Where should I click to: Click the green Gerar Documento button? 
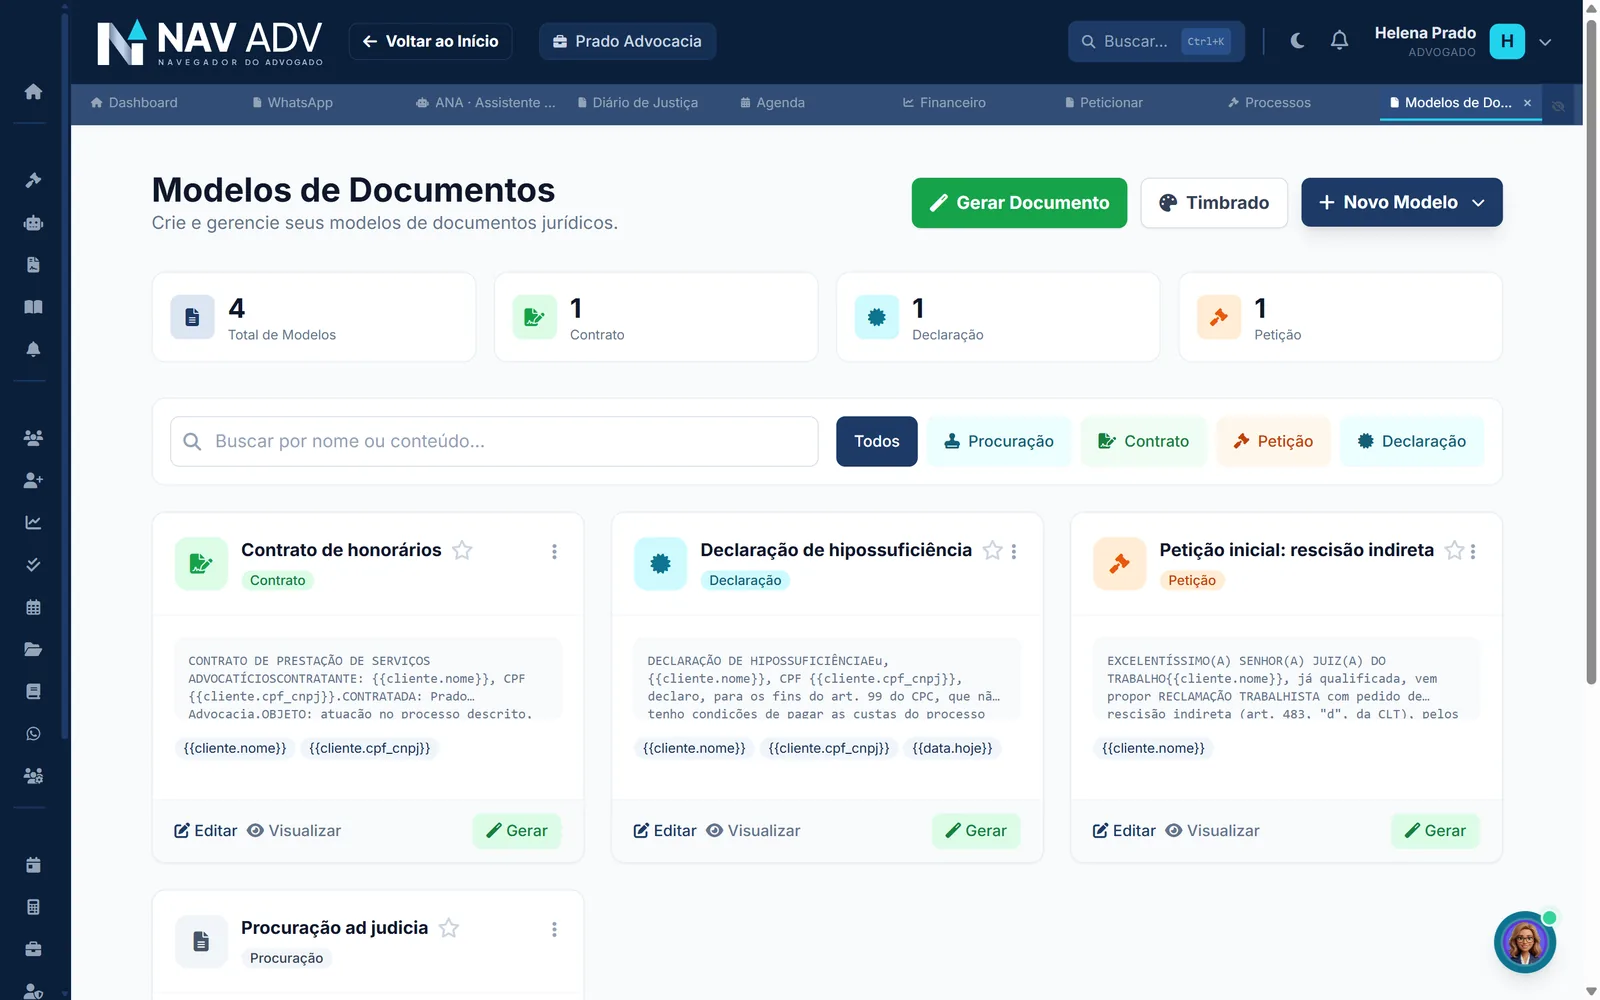(1019, 203)
